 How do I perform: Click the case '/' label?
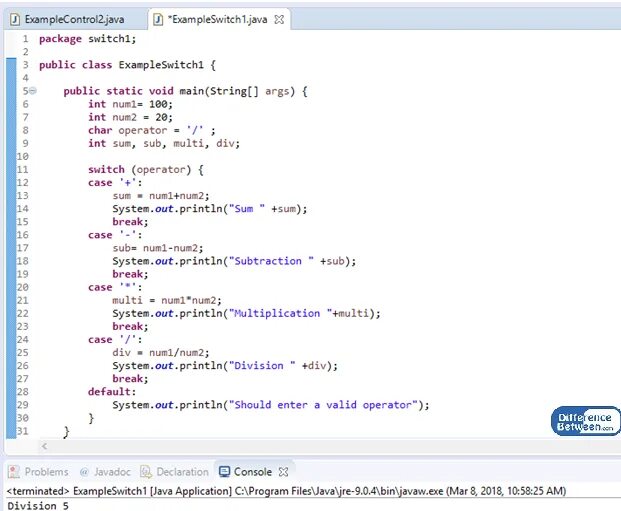(x=115, y=339)
